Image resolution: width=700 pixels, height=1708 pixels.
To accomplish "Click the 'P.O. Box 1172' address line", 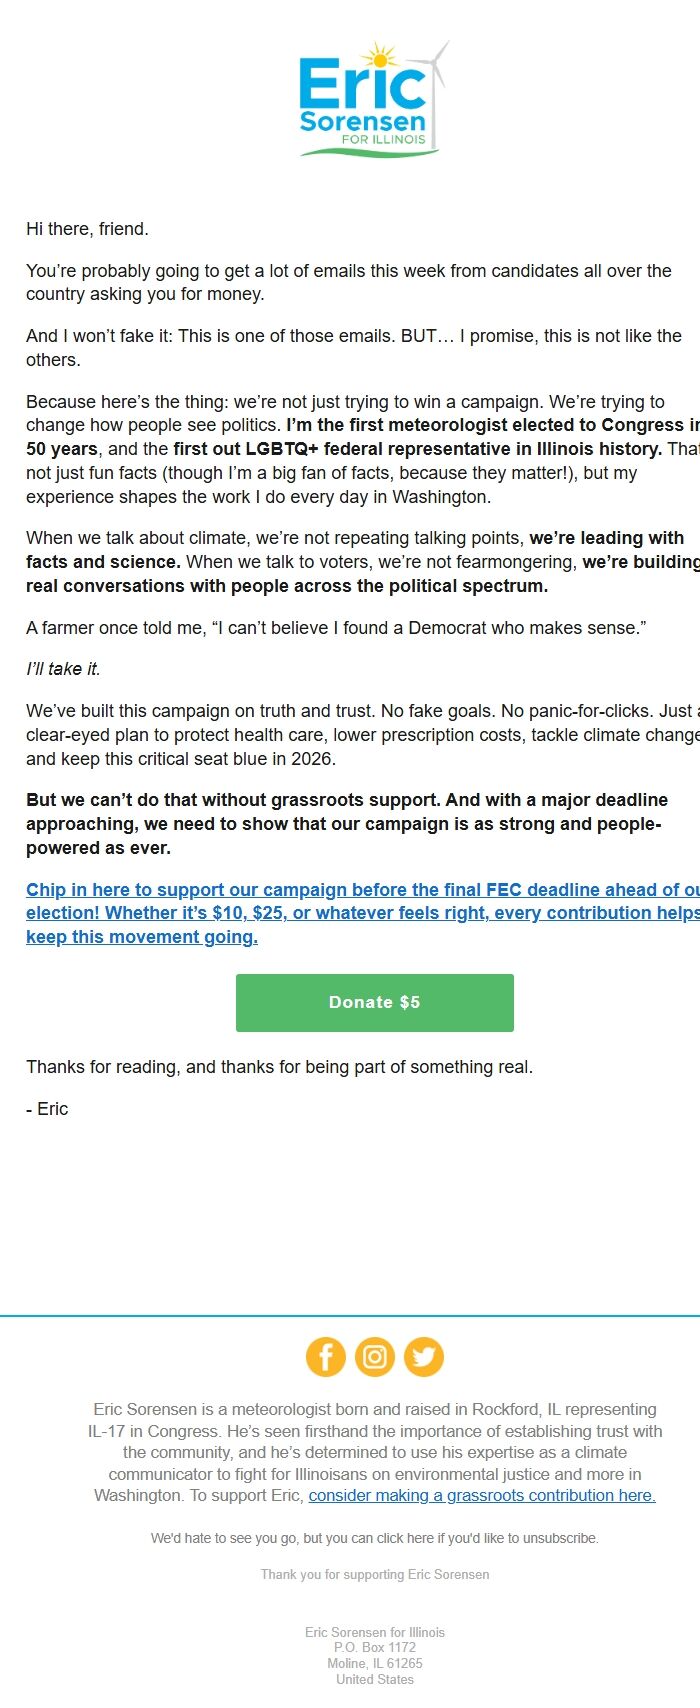I will [x=374, y=1647].
